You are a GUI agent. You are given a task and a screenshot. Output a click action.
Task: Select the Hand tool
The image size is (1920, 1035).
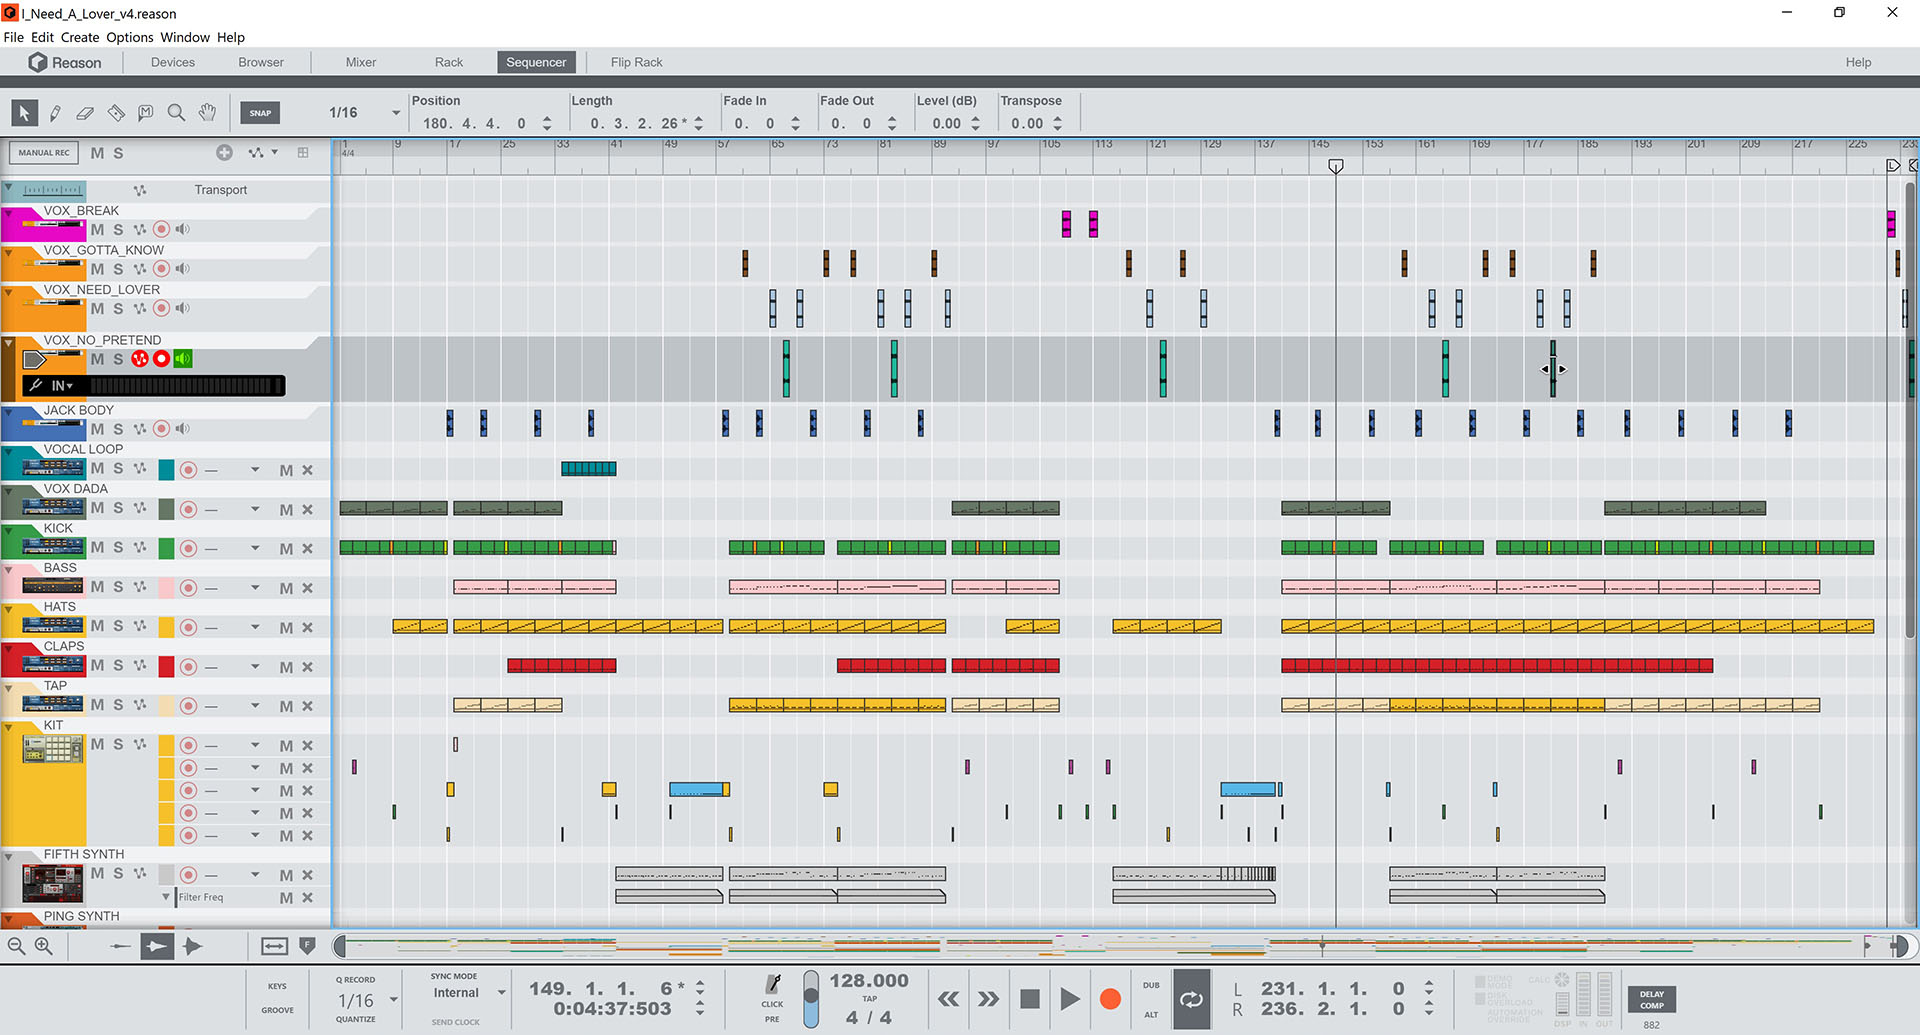[207, 113]
